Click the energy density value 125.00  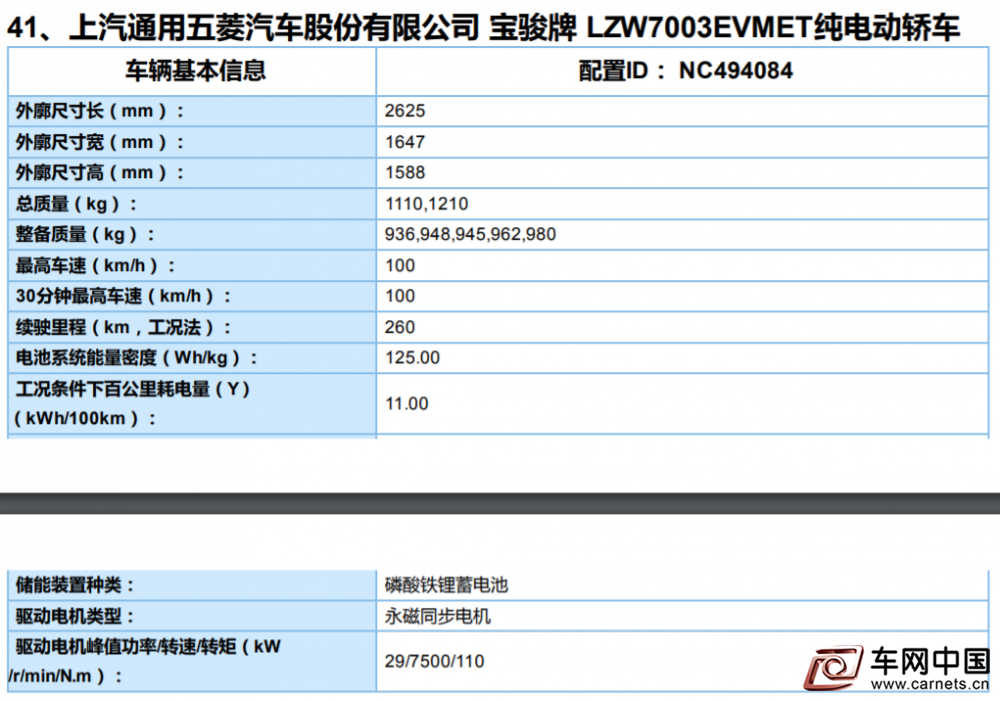pos(412,358)
